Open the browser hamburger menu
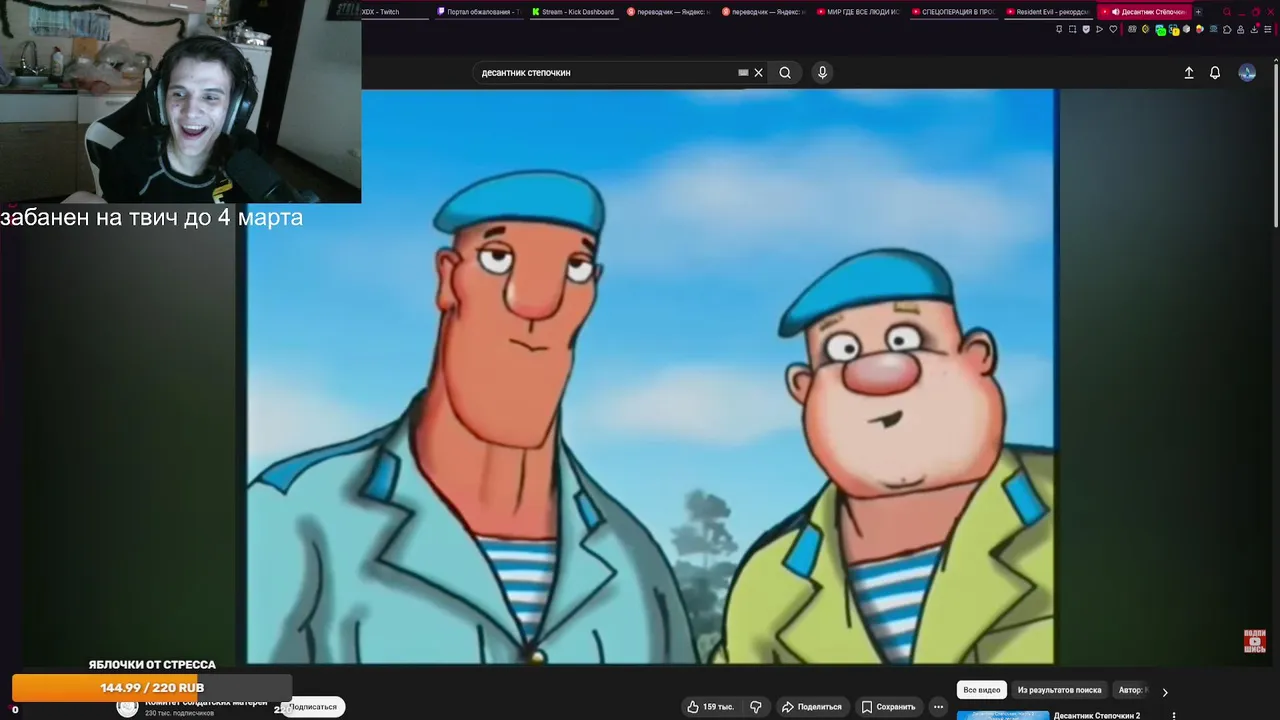The height and width of the screenshot is (720, 1280). pyautogui.click(x=1268, y=29)
